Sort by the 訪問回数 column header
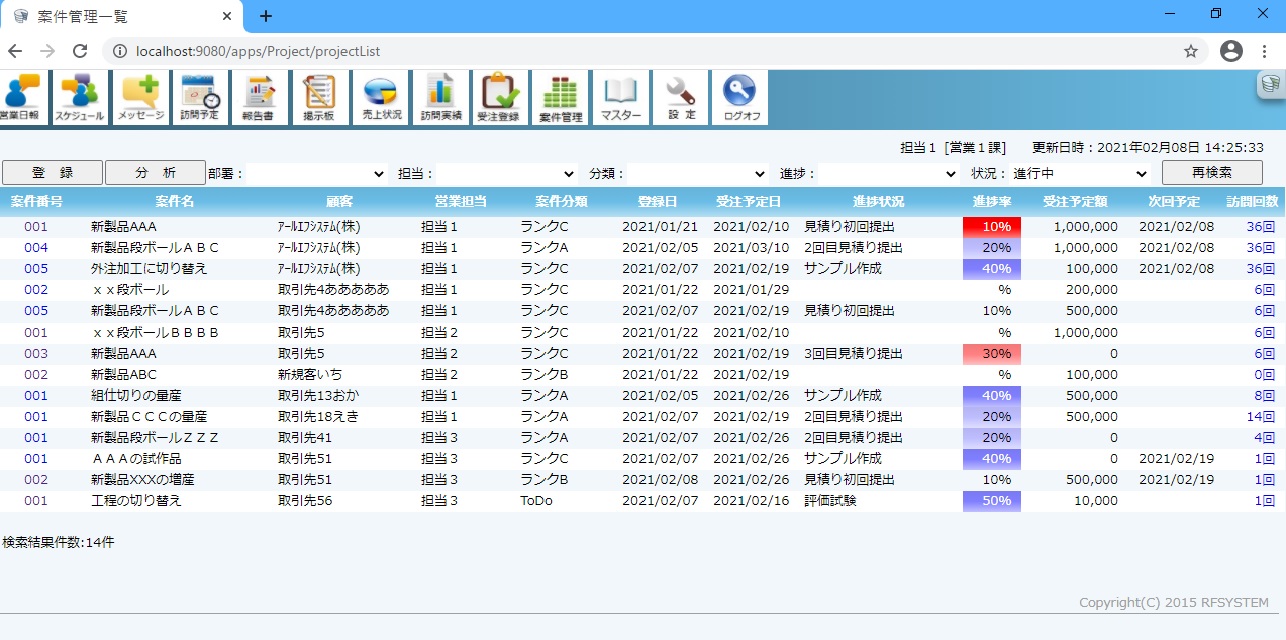 [1254, 202]
